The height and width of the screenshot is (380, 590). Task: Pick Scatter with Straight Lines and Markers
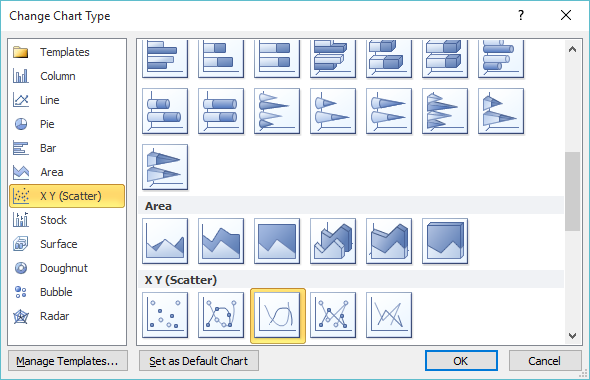(x=333, y=315)
